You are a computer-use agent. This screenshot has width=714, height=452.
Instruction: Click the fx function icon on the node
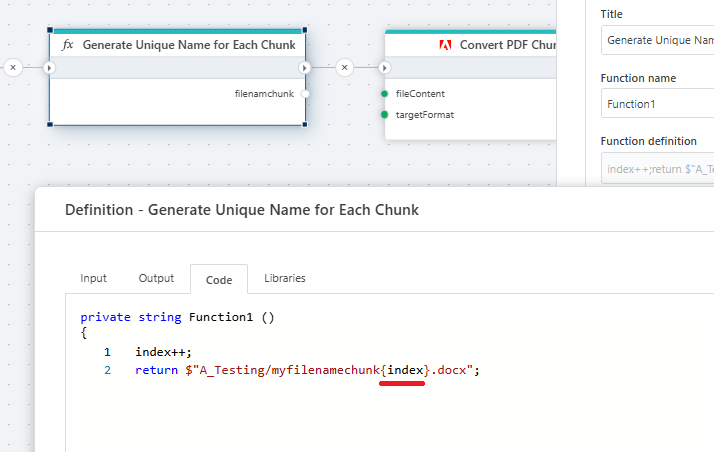(68, 45)
